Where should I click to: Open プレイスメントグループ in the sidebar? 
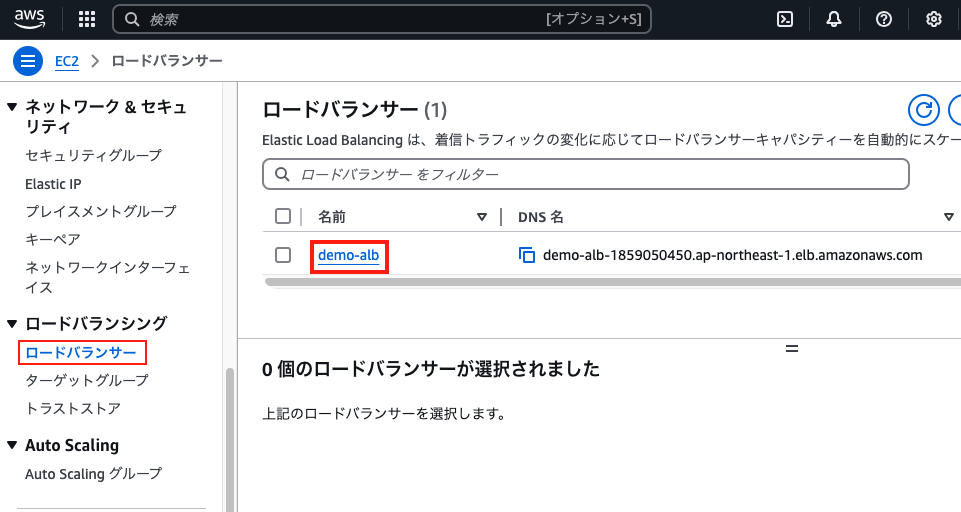click(x=101, y=212)
